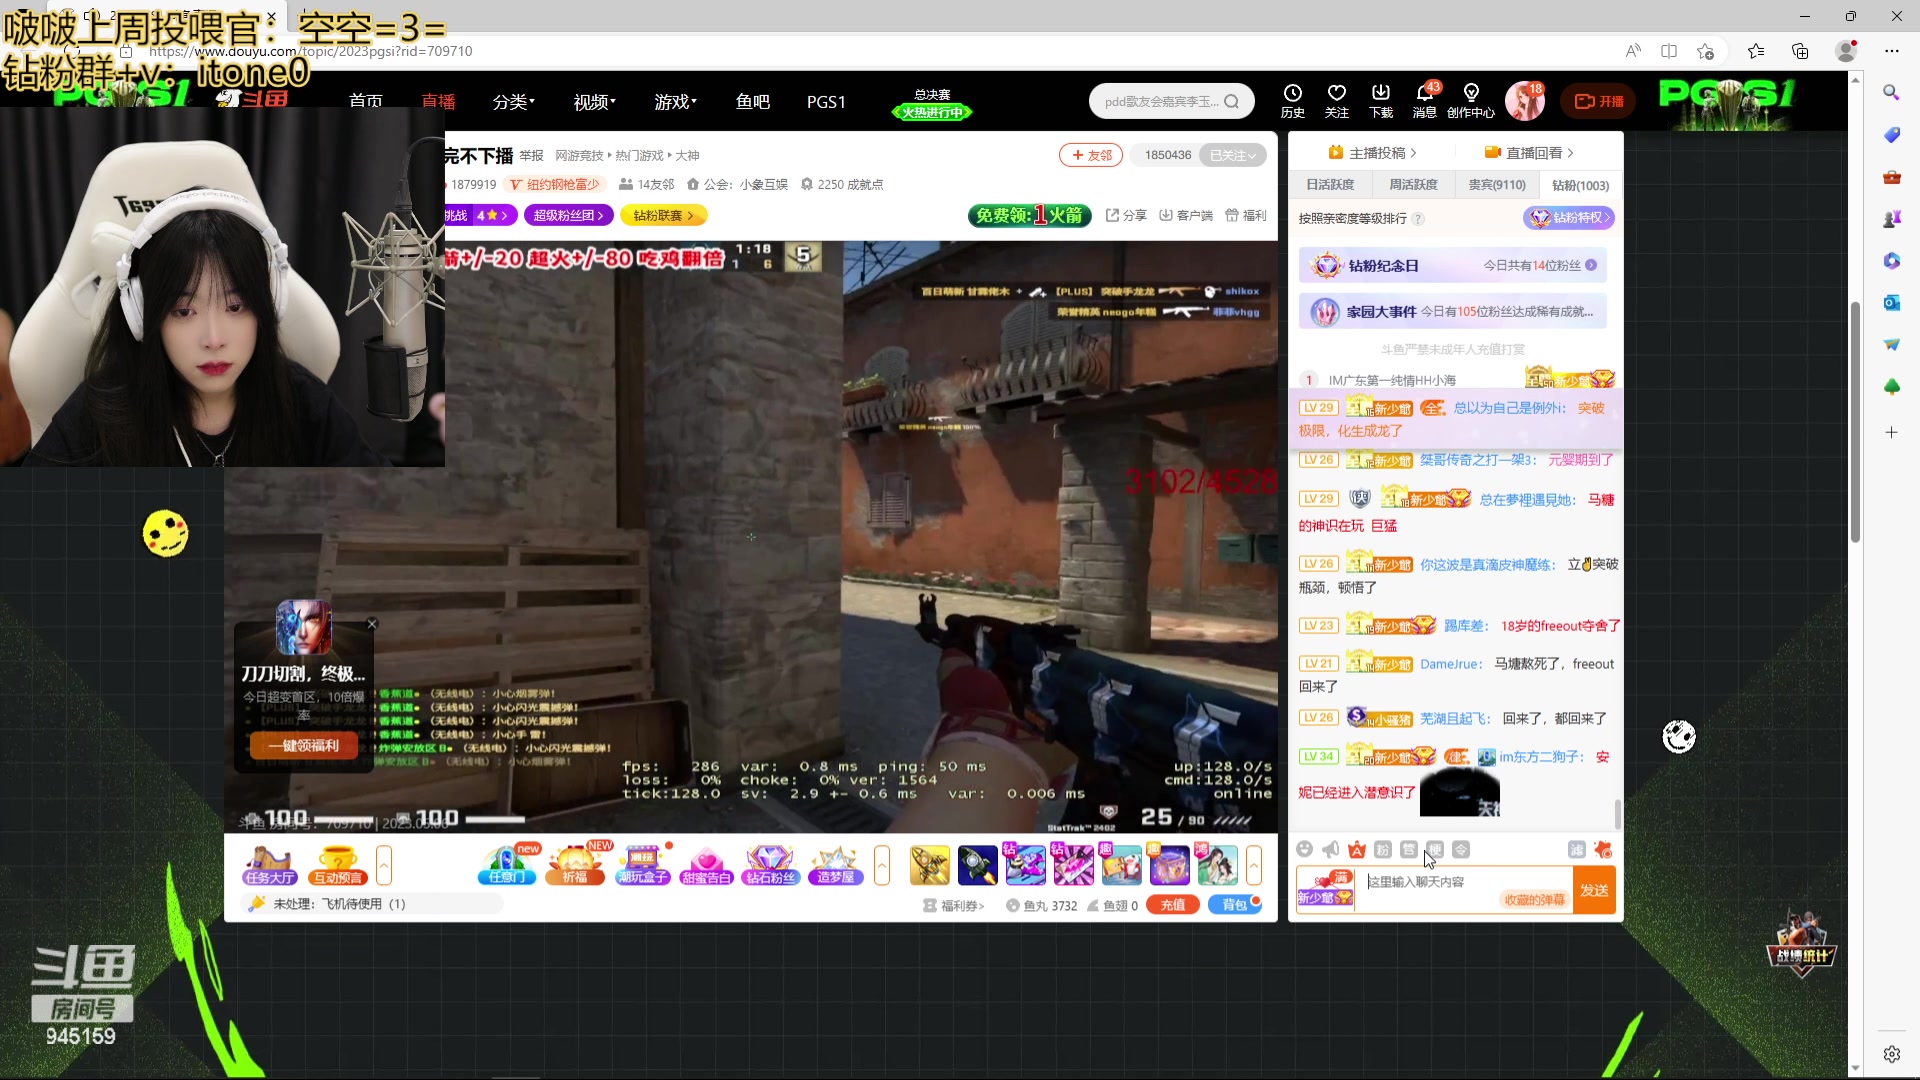Screen dimensions: 1920x1080
Task: Open 任务大厅 task hall icon
Action: 269,865
